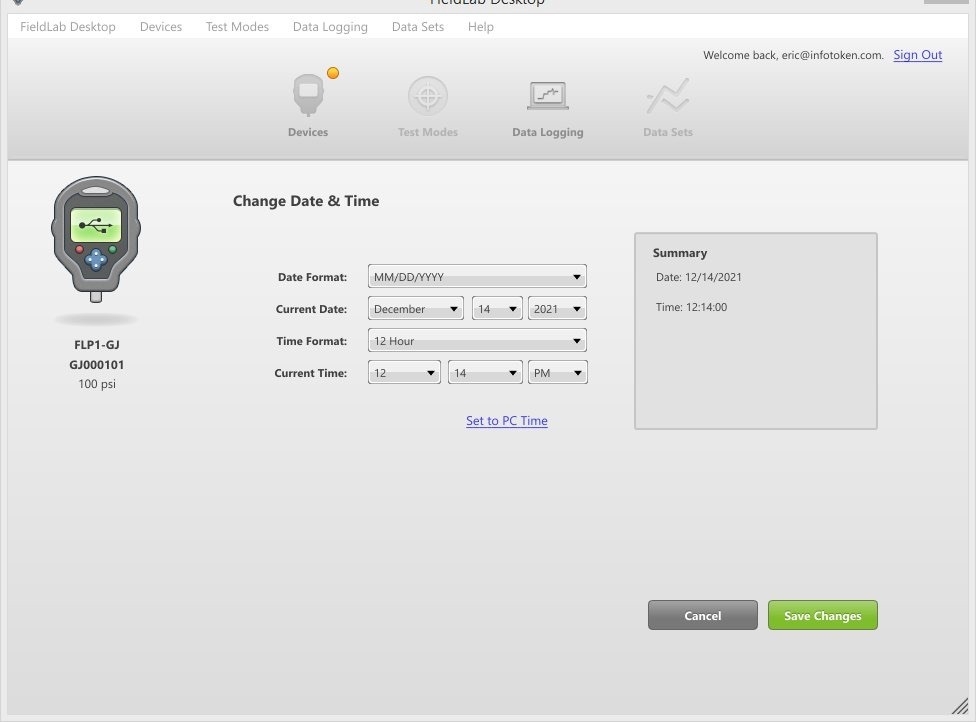Open the PM dropdown
Screen dimensions: 976x722
point(557,372)
